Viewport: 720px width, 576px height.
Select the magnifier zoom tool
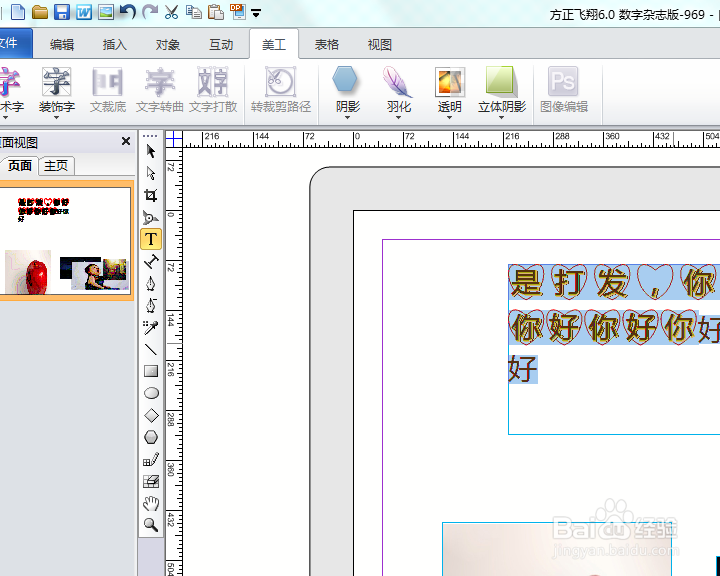pos(151,525)
